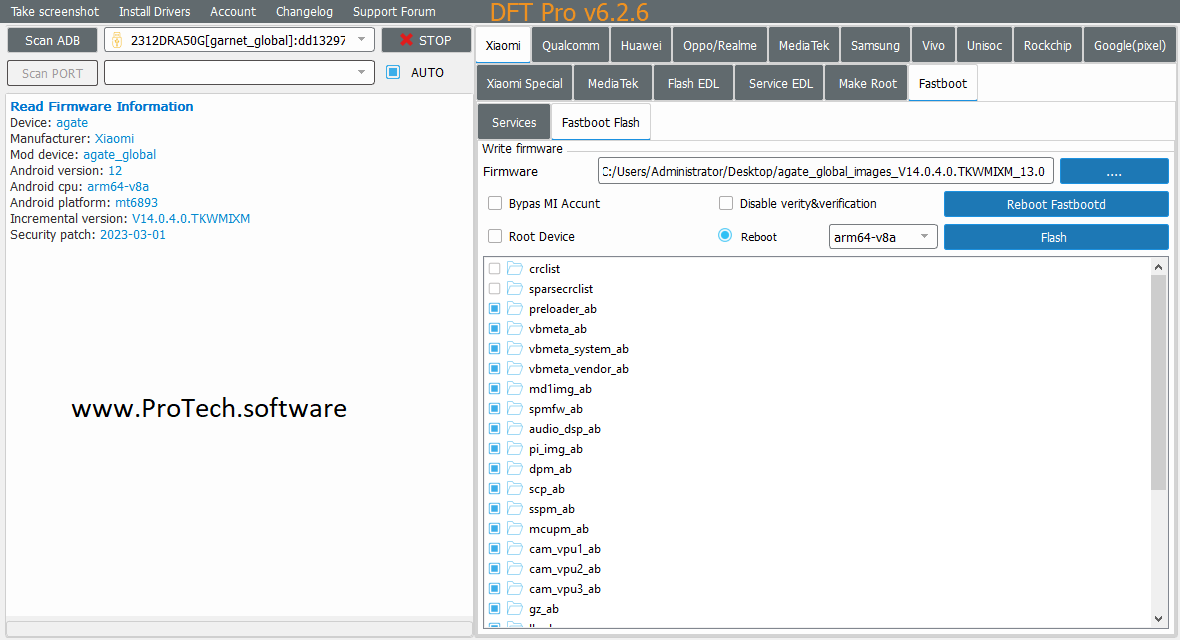Click the folder icon beside vbmeta_ab

pos(515,328)
